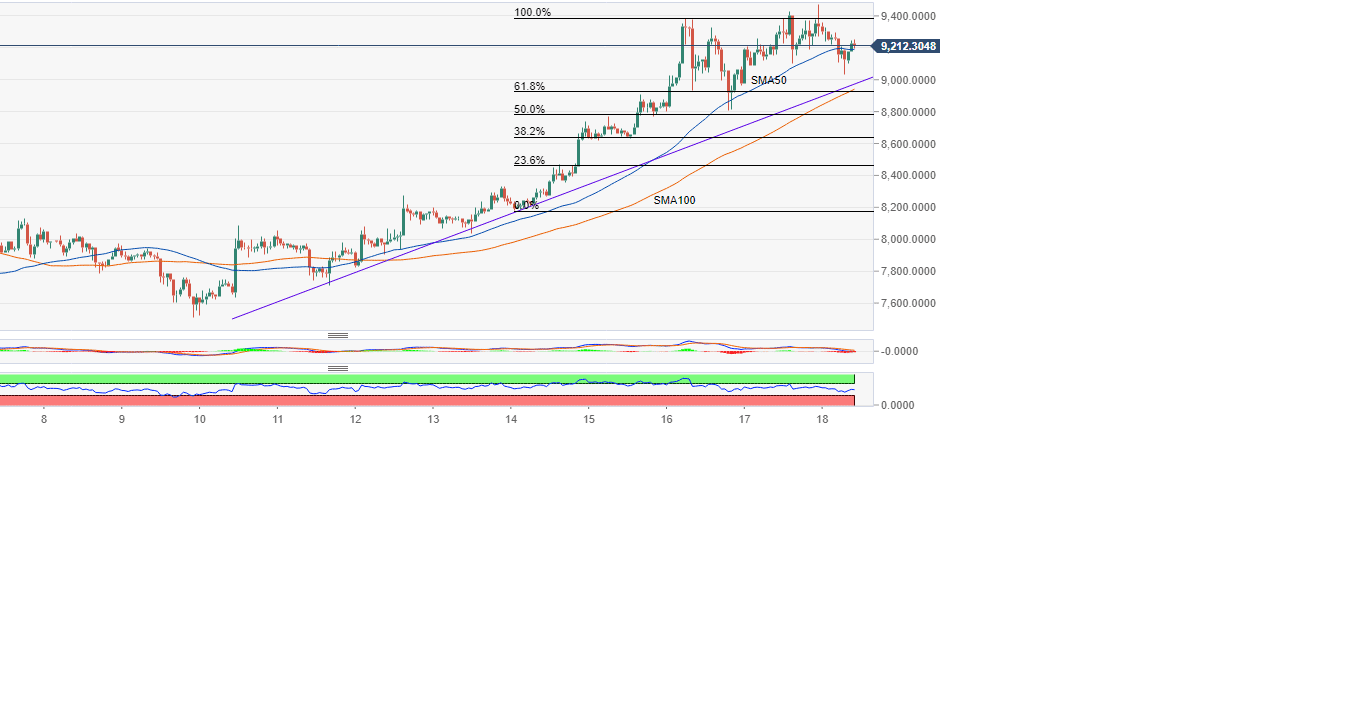Click the 0.0% Fibonacci base label
This screenshot has height=711, width=1366.
coord(526,206)
